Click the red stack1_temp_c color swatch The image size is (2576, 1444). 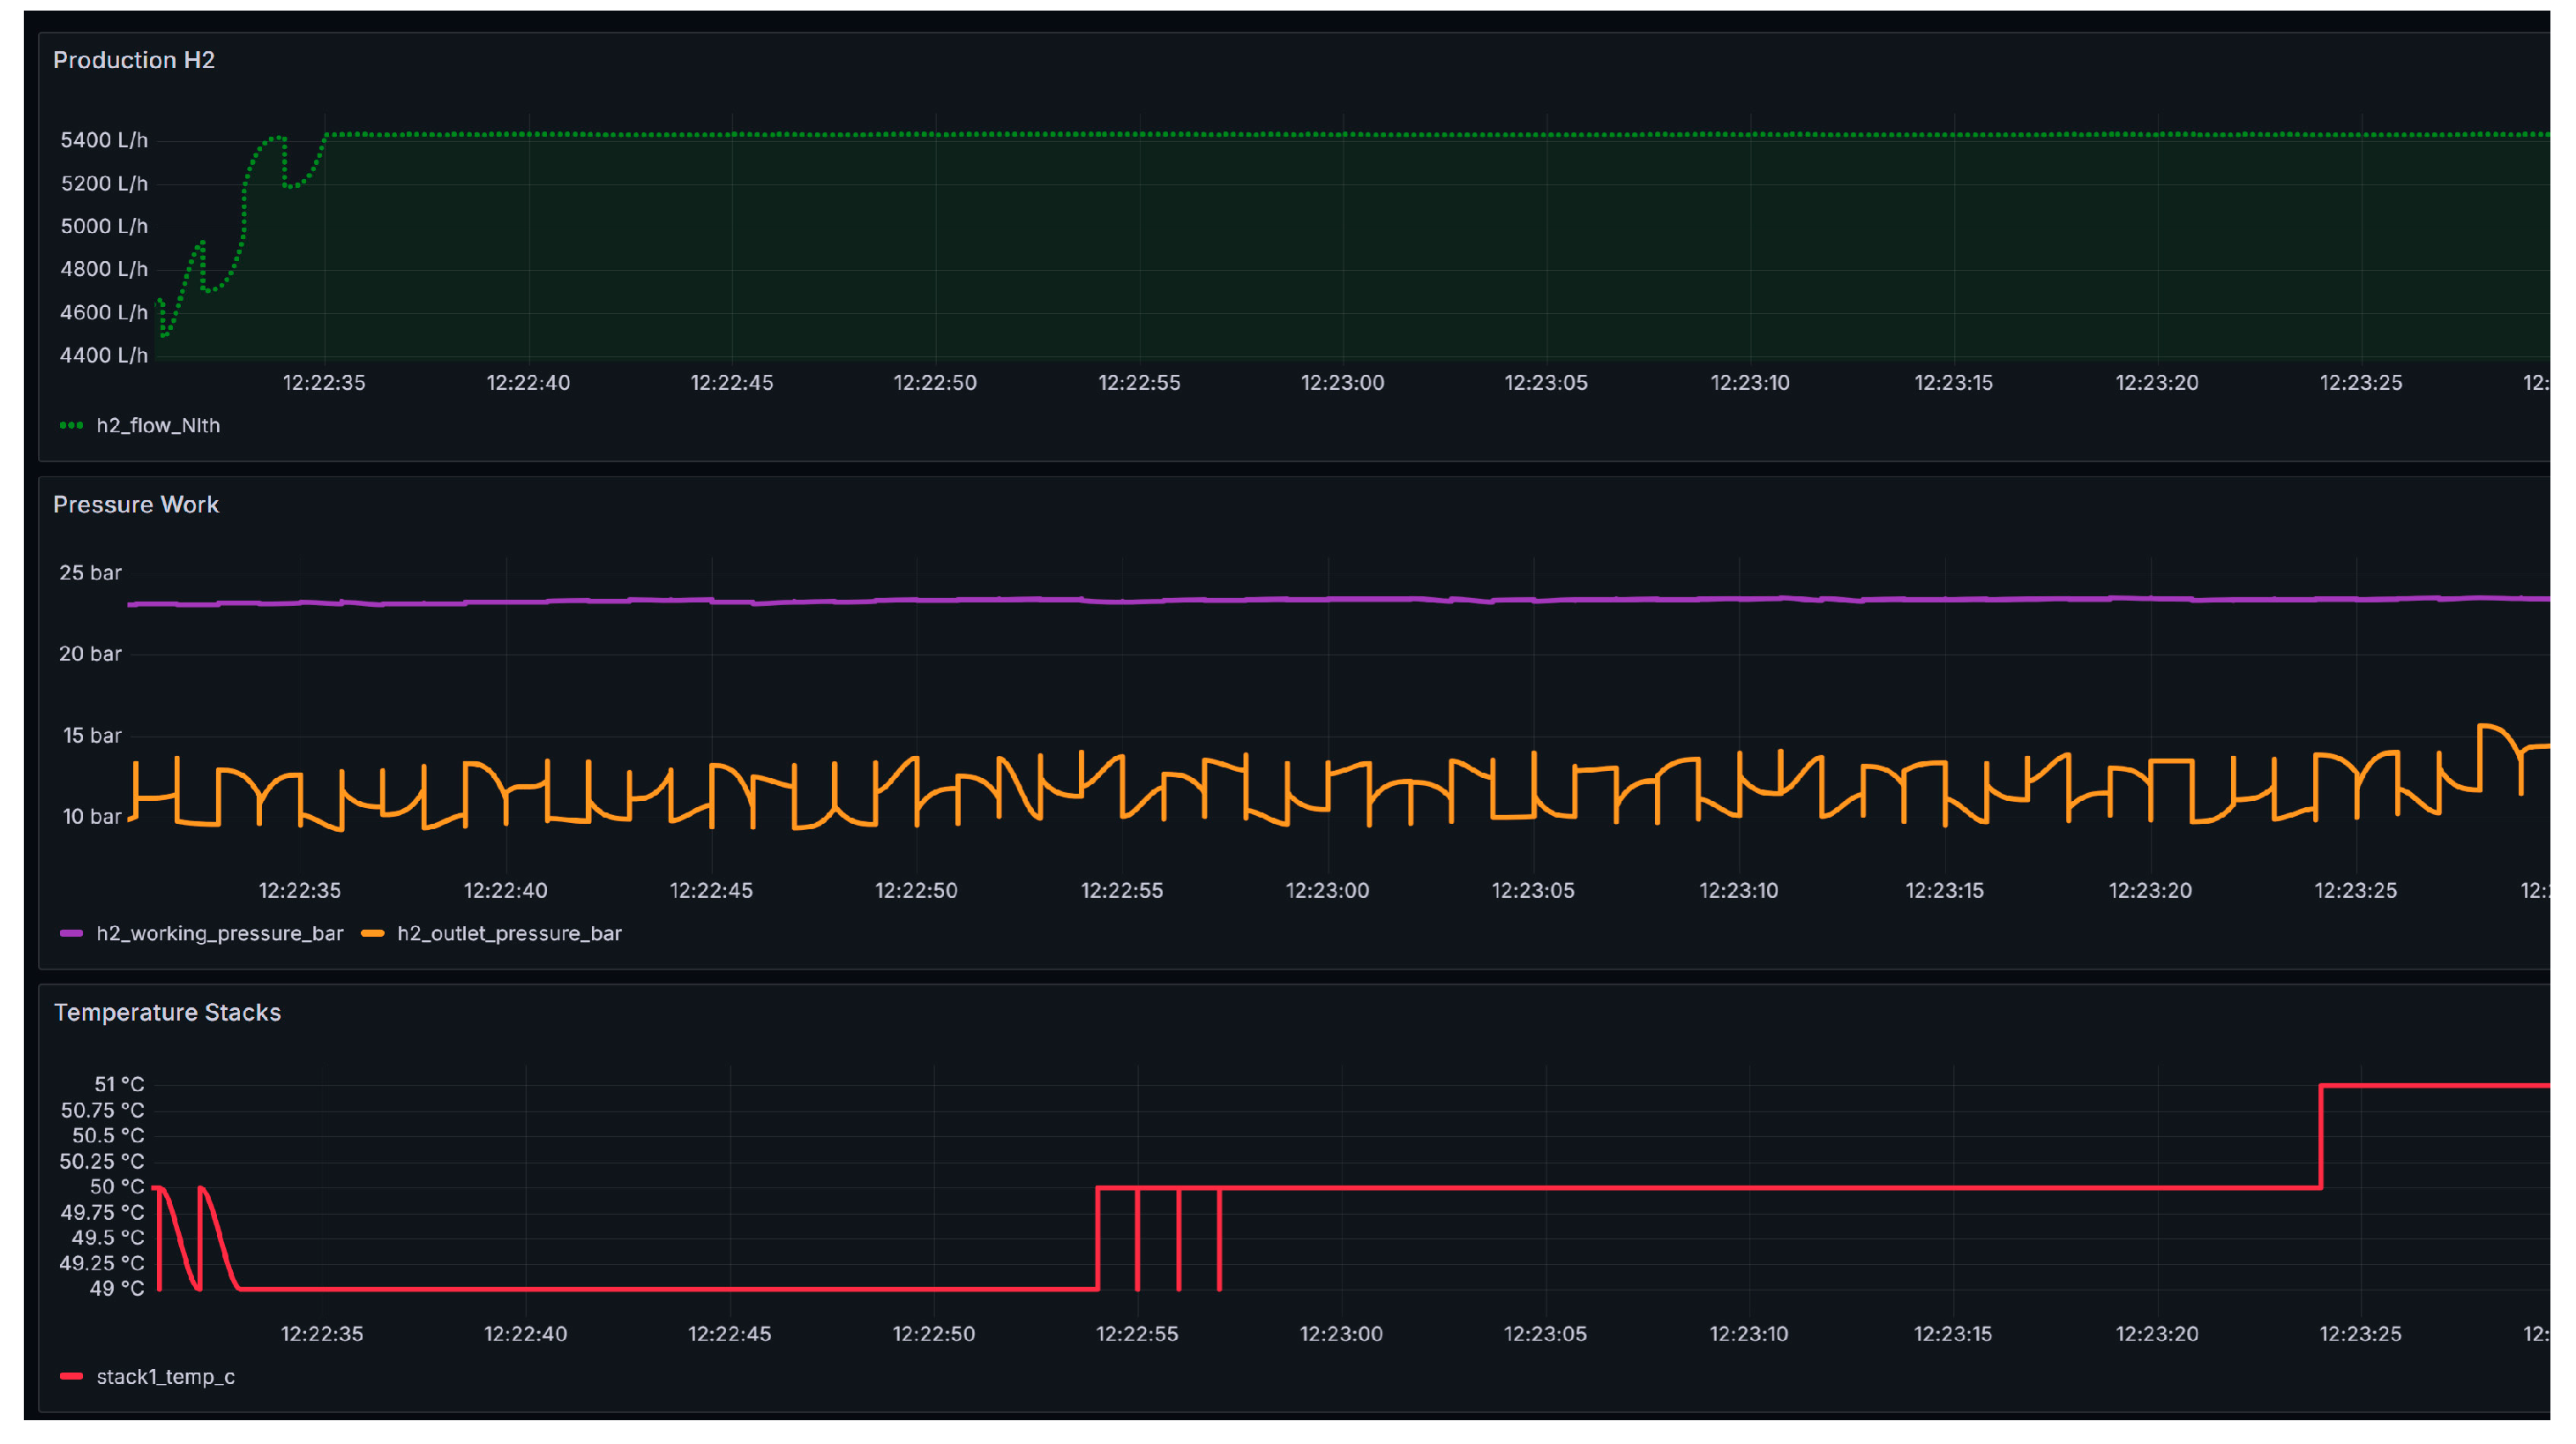pyautogui.click(x=71, y=1376)
